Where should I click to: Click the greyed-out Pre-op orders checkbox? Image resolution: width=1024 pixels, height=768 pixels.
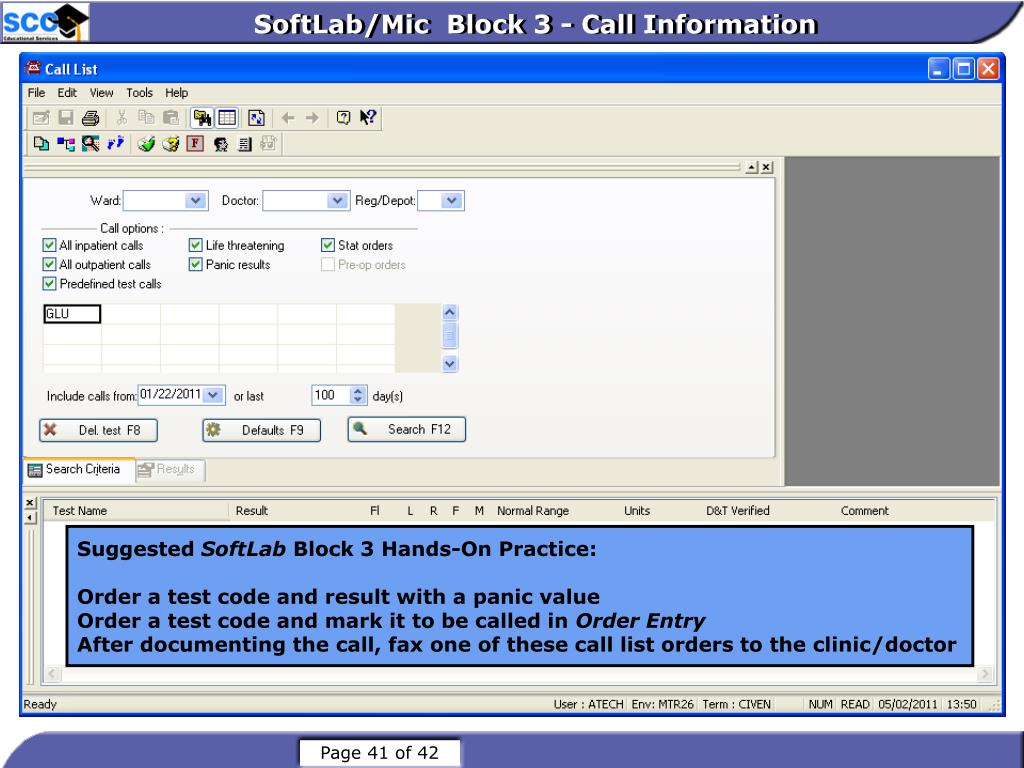[328, 264]
